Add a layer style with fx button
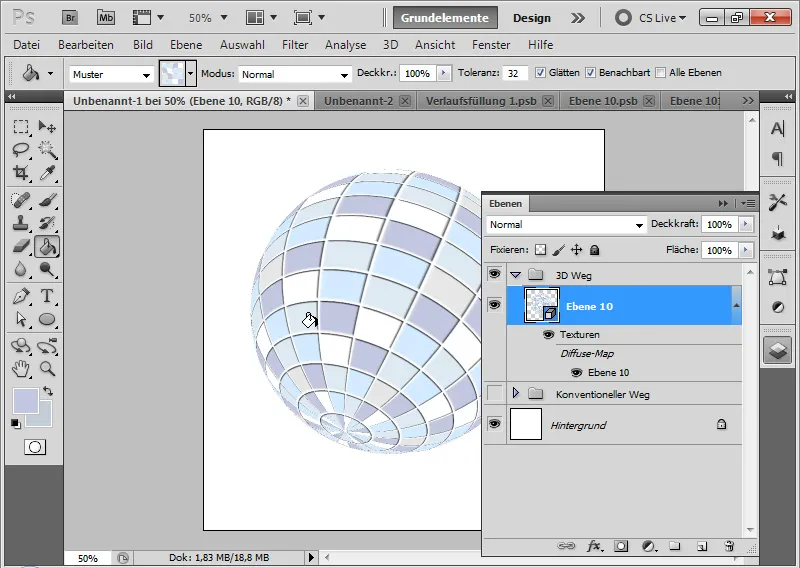 tap(594, 546)
